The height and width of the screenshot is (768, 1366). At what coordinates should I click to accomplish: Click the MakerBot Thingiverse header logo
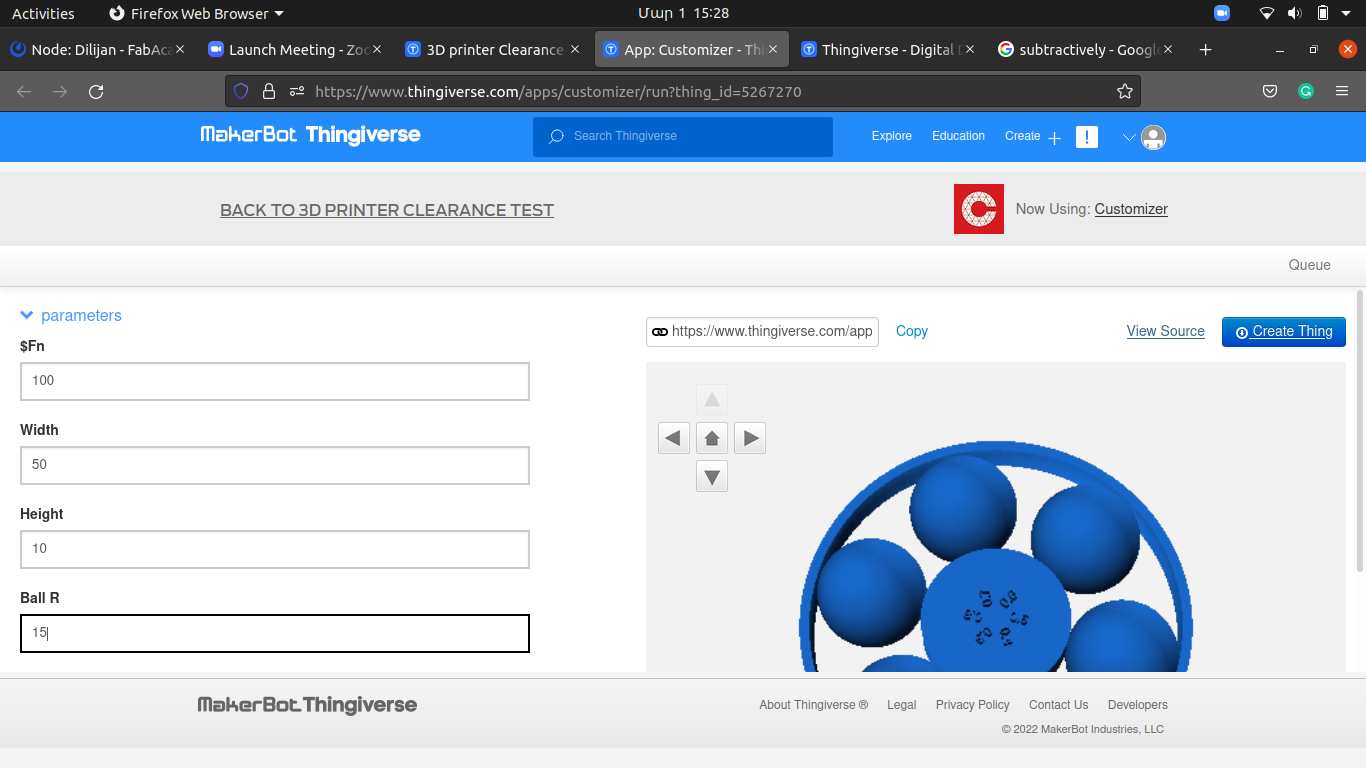click(x=311, y=135)
